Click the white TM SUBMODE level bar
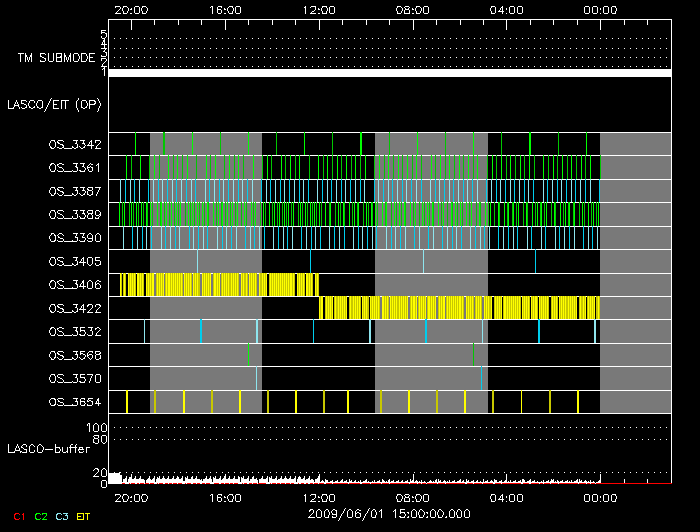The width and height of the screenshot is (700, 532). pyautogui.click(x=390, y=73)
